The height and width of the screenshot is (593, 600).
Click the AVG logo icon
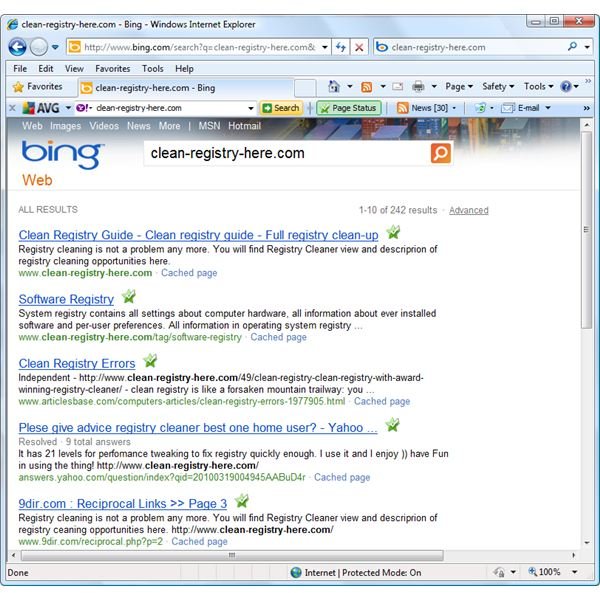click(41, 108)
